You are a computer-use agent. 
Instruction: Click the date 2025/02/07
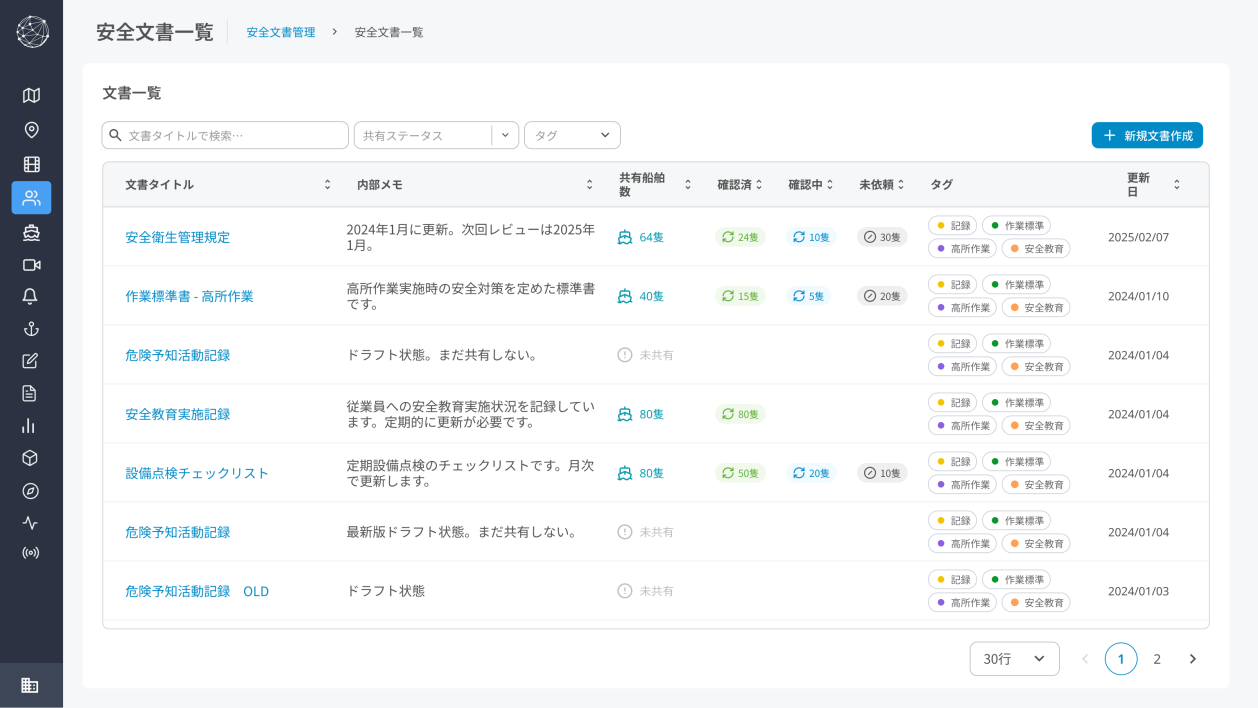click(x=1138, y=237)
